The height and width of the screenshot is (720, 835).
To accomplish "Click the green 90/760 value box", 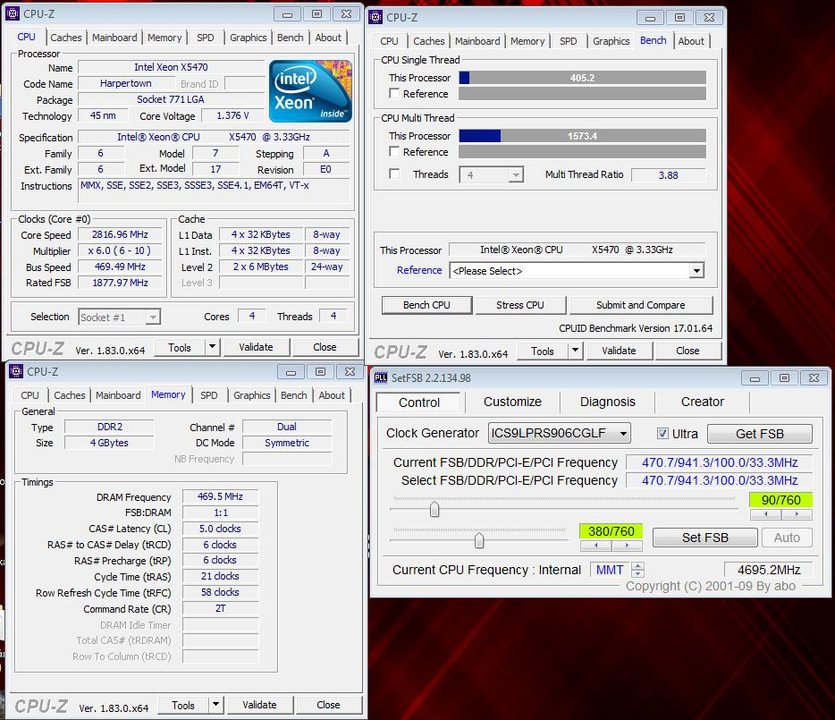I will [x=781, y=500].
